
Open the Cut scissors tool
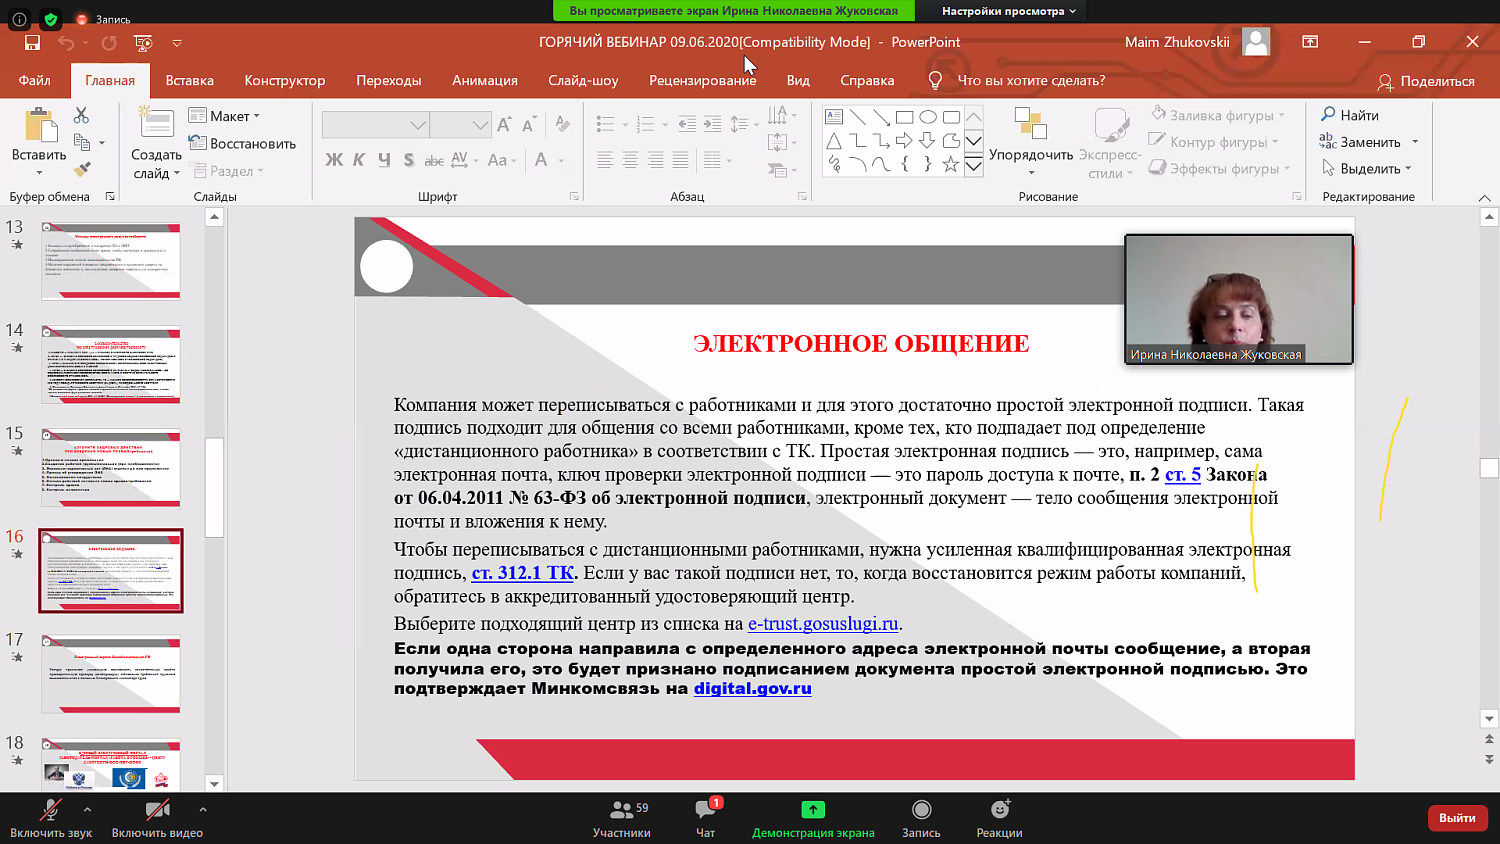tap(81, 116)
